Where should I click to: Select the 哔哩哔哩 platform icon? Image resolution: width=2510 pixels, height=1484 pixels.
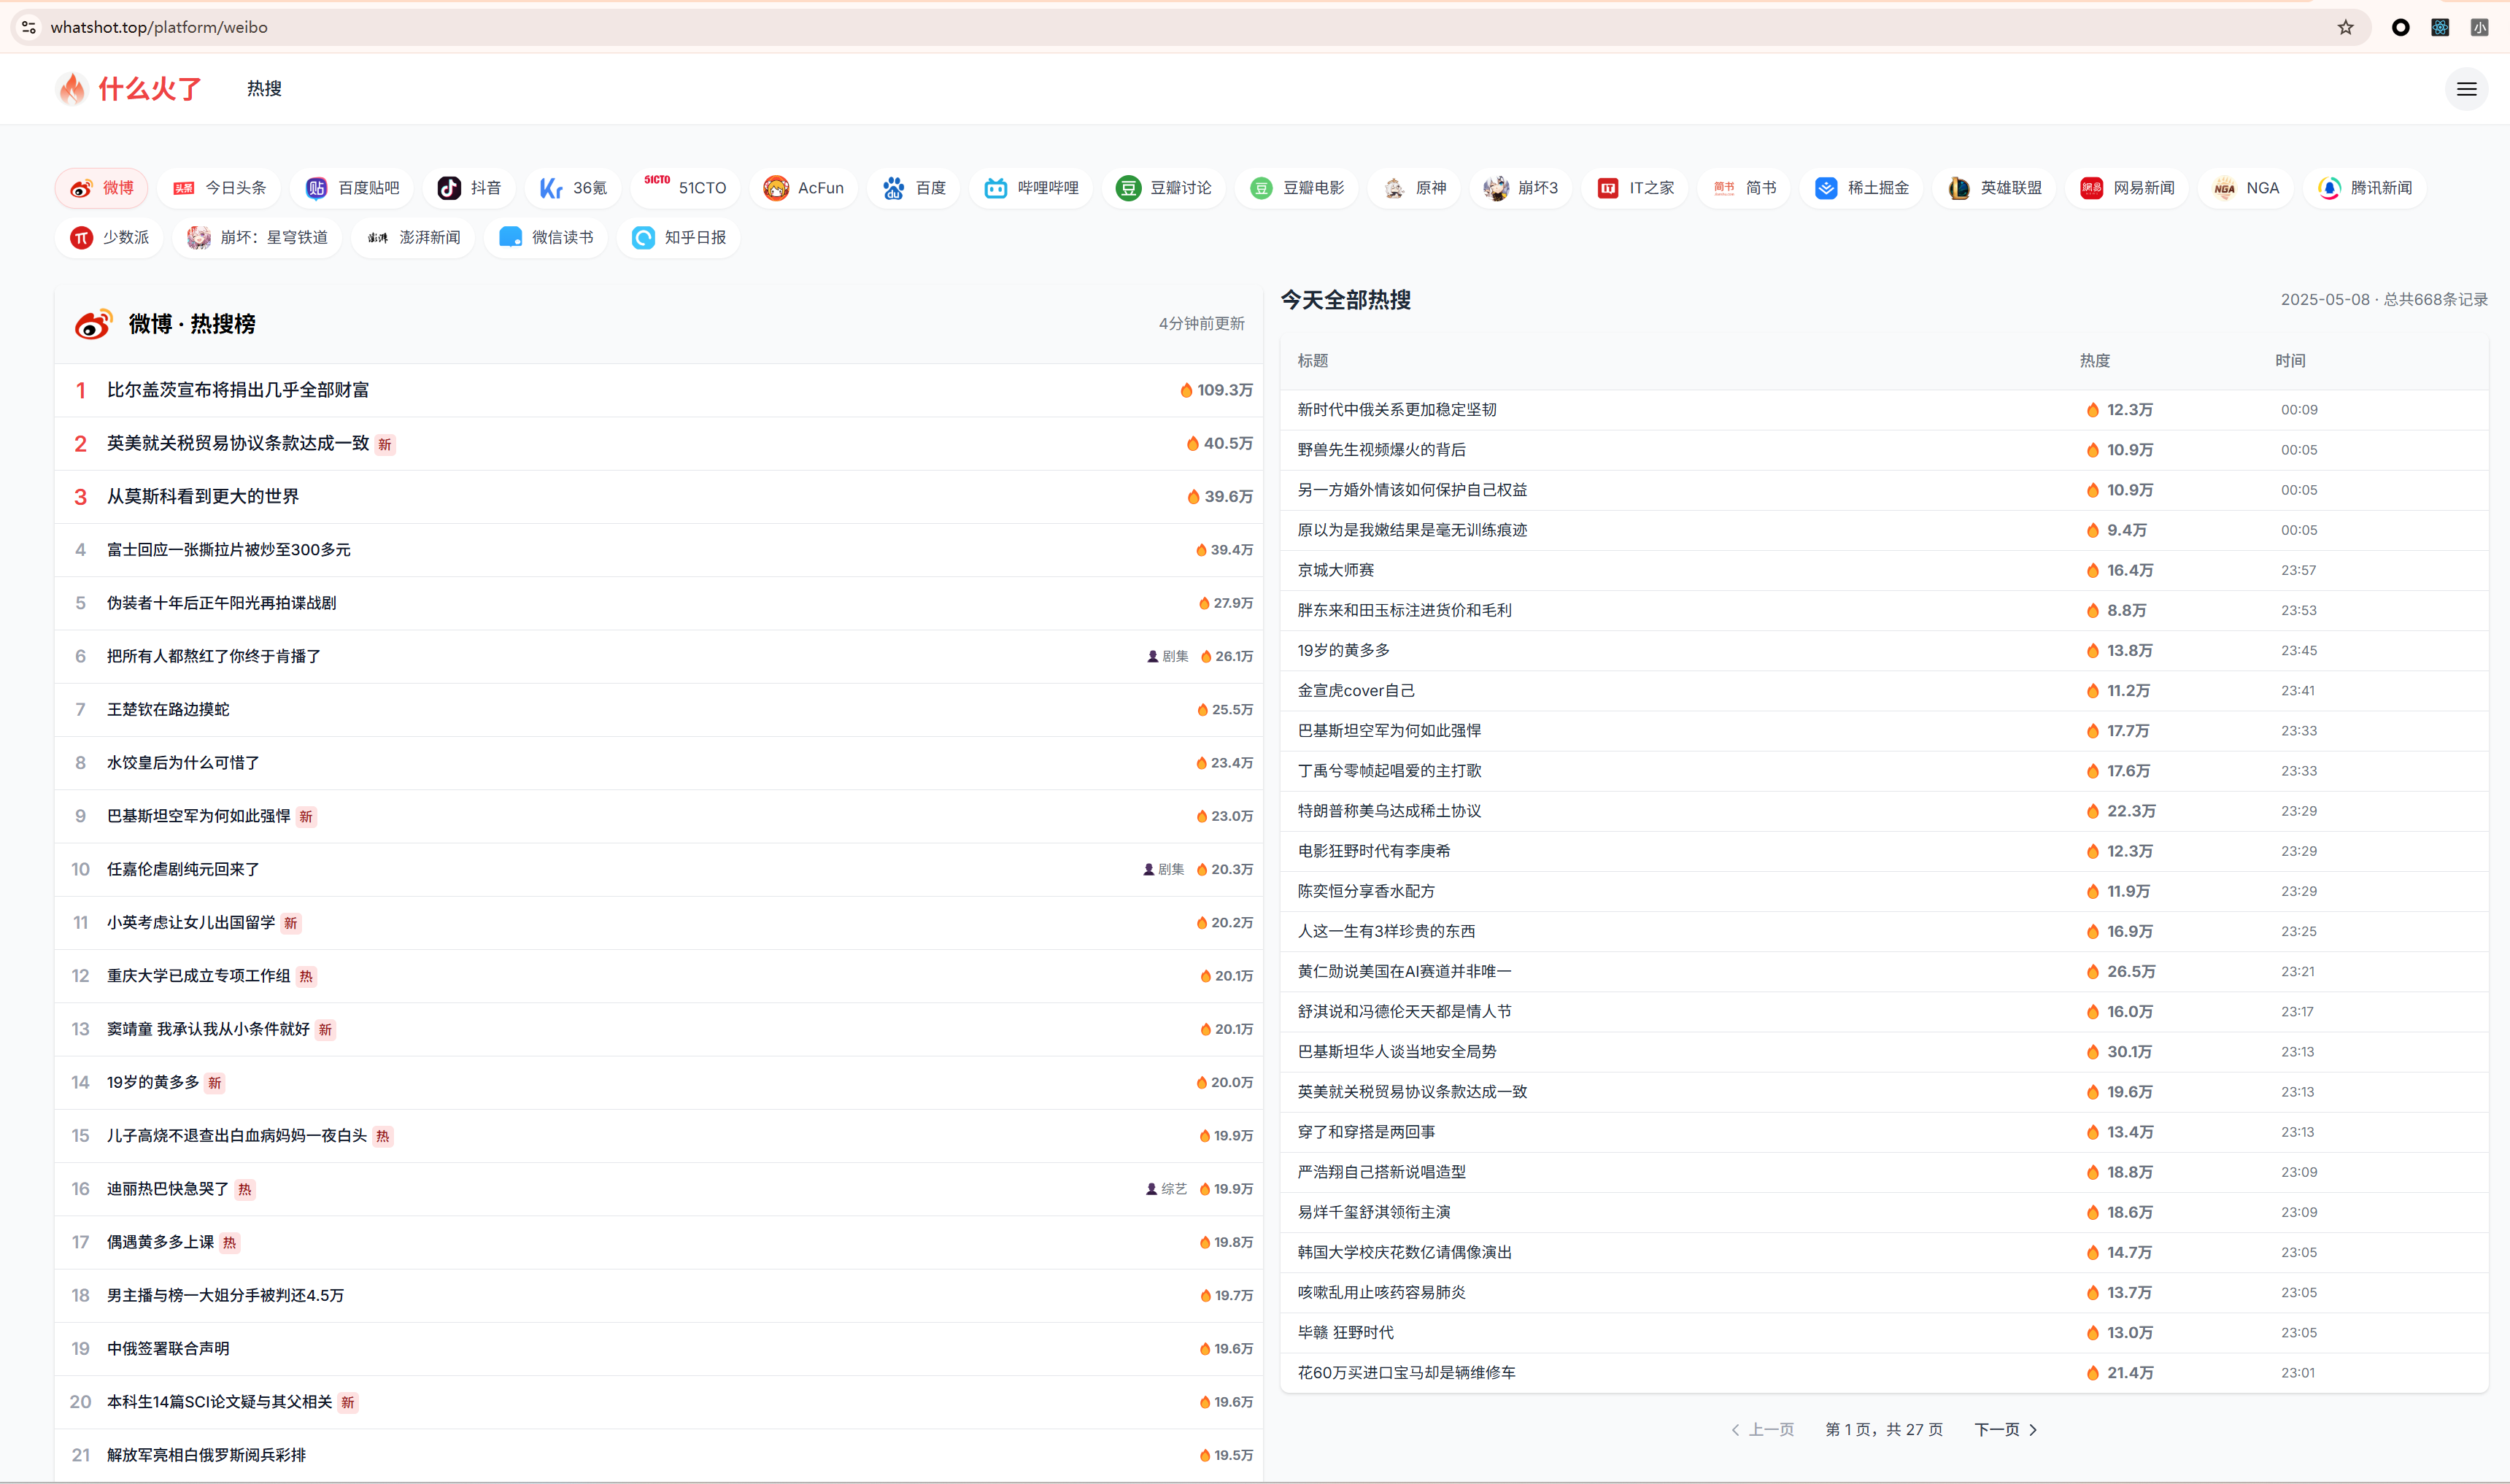pyautogui.click(x=995, y=188)
